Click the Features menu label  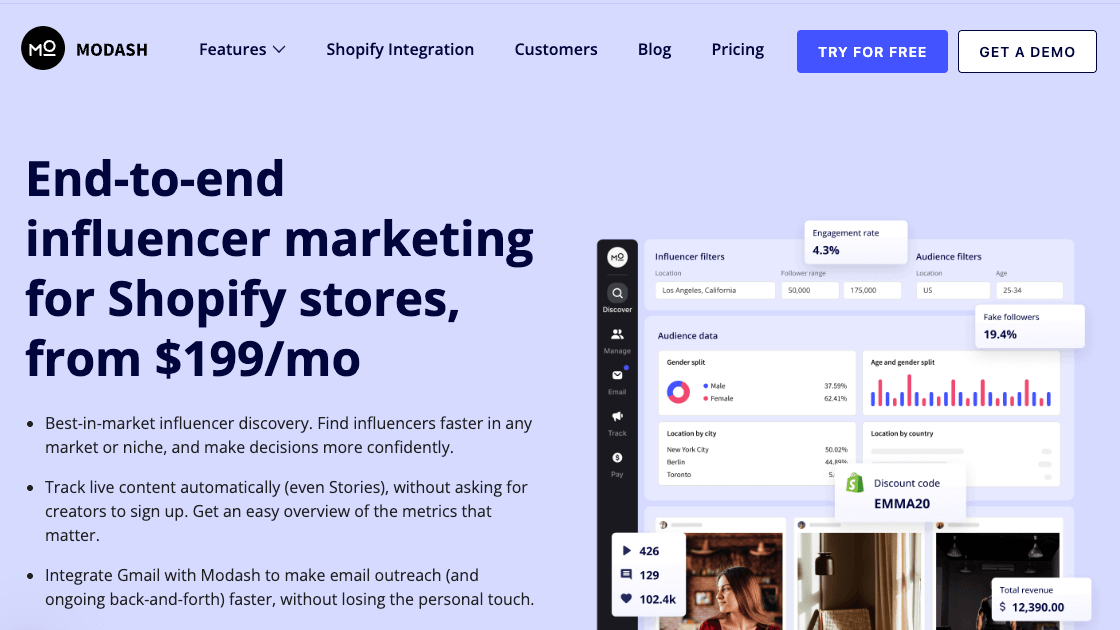coord(233,49)
